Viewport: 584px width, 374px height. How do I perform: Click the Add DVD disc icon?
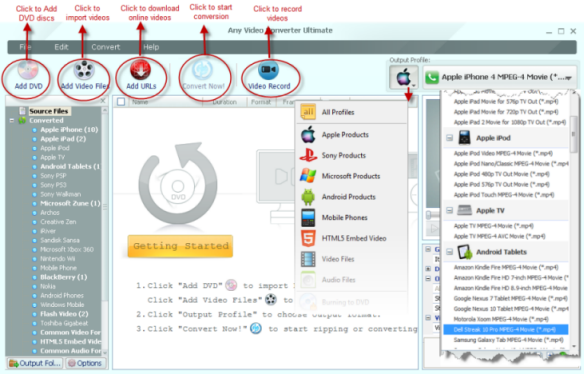click(28, 70)
